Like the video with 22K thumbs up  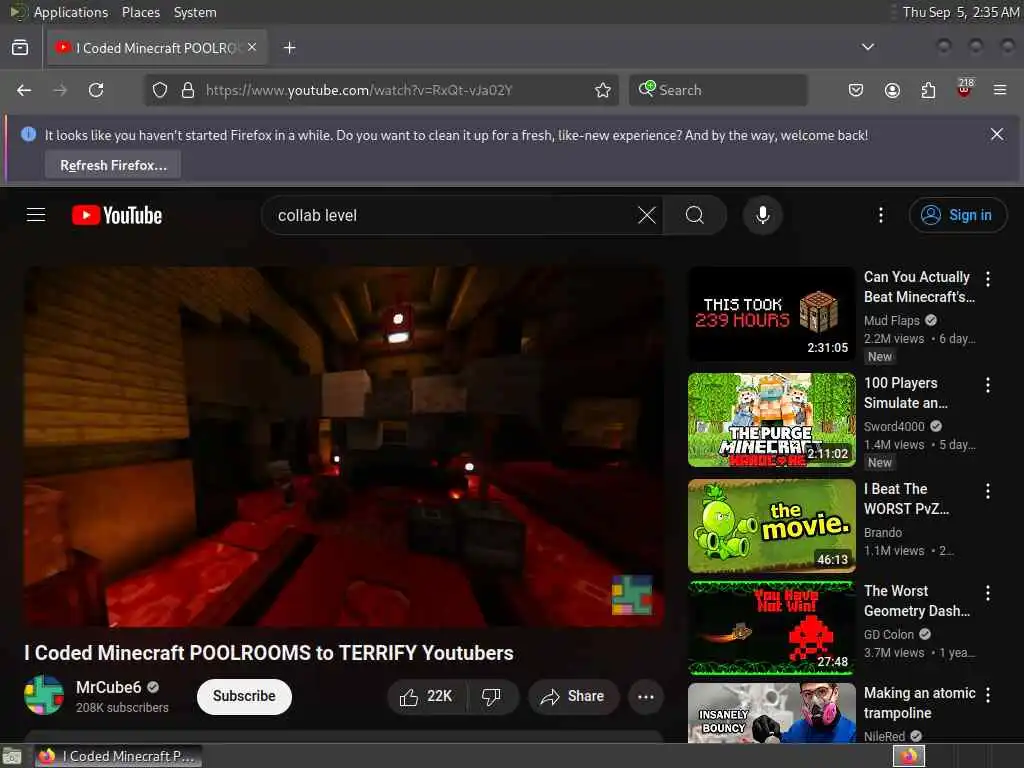pos(427,697)
